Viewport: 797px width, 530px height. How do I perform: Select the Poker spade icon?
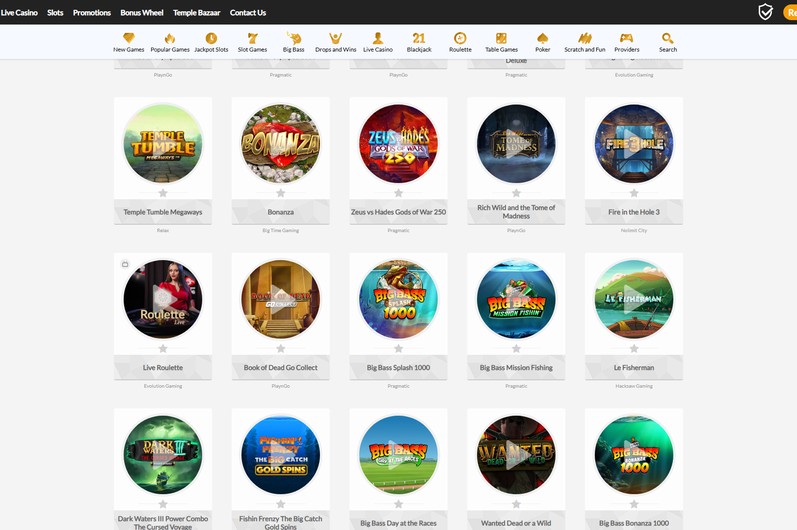pos(542,38)
